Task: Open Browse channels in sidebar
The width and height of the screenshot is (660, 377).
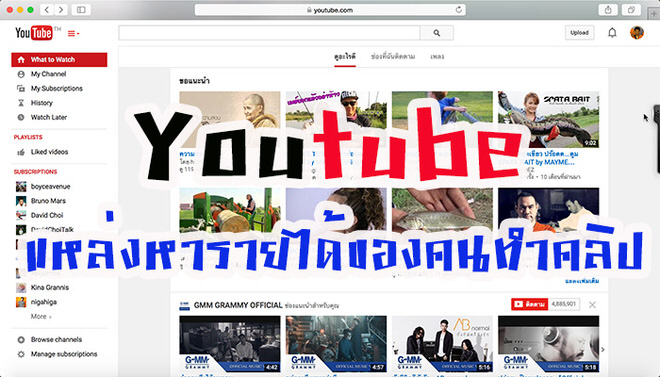Action: (x=56, y=340)
